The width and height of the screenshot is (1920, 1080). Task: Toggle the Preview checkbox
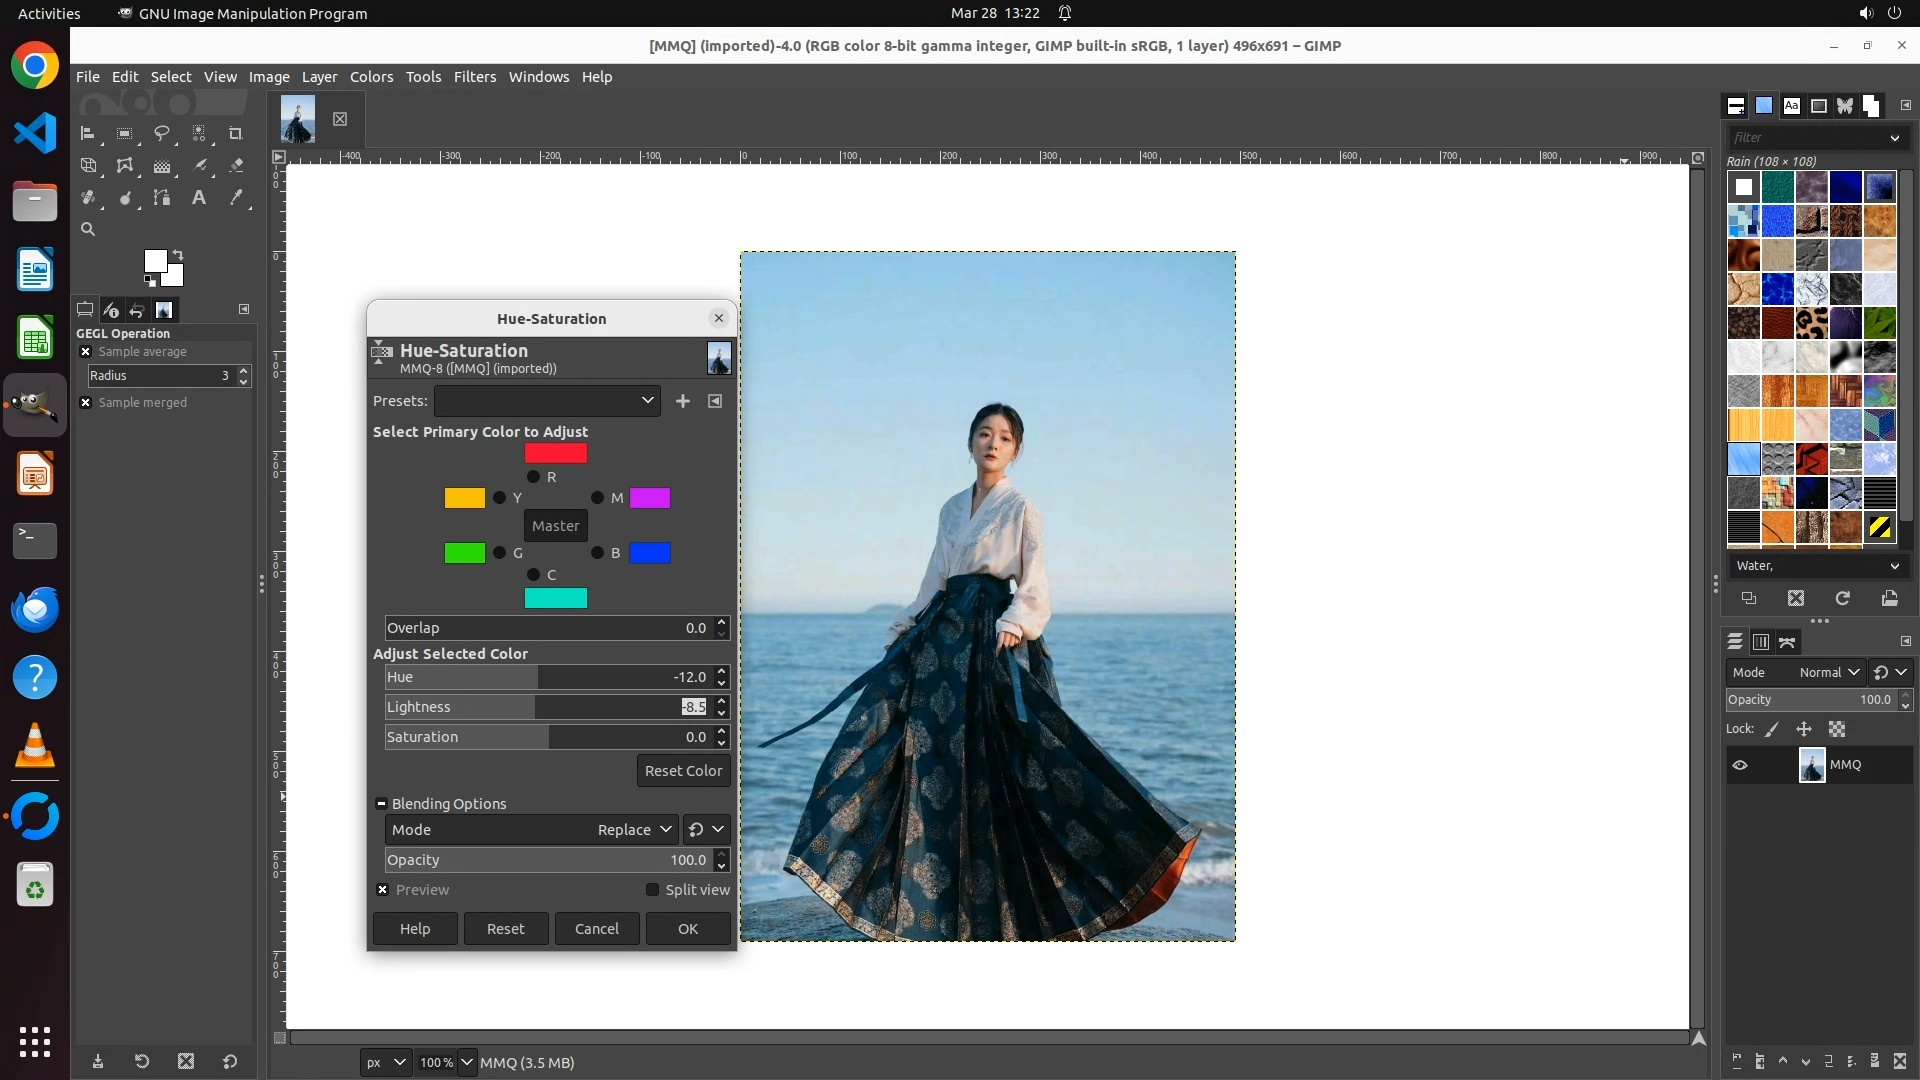point(382,890)
